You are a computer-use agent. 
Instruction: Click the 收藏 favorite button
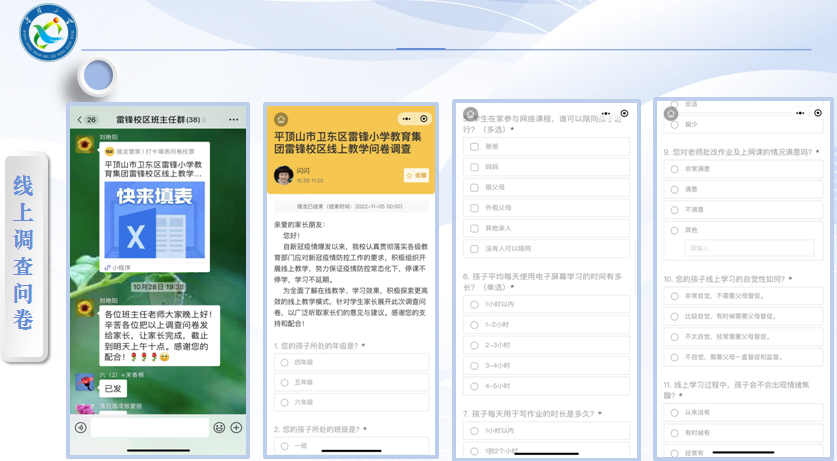tap(416, 175)
